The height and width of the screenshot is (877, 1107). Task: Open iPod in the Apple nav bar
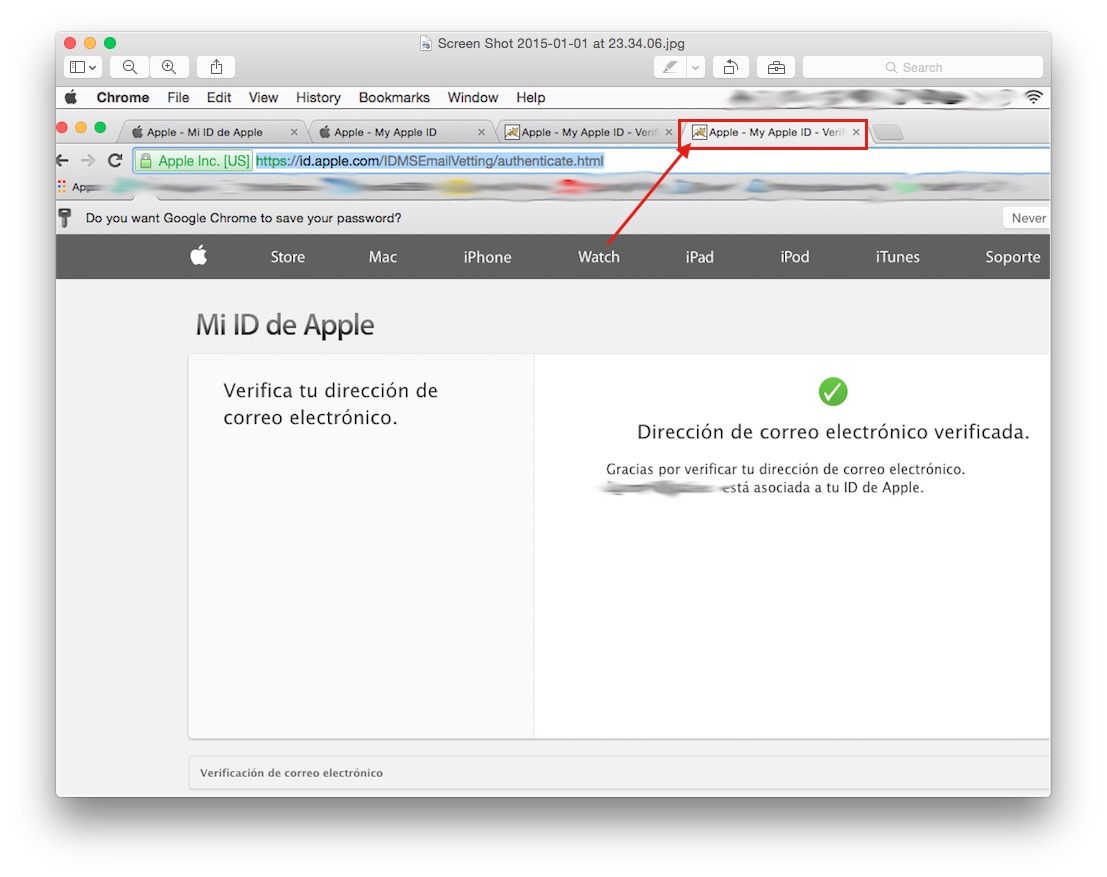794,257
